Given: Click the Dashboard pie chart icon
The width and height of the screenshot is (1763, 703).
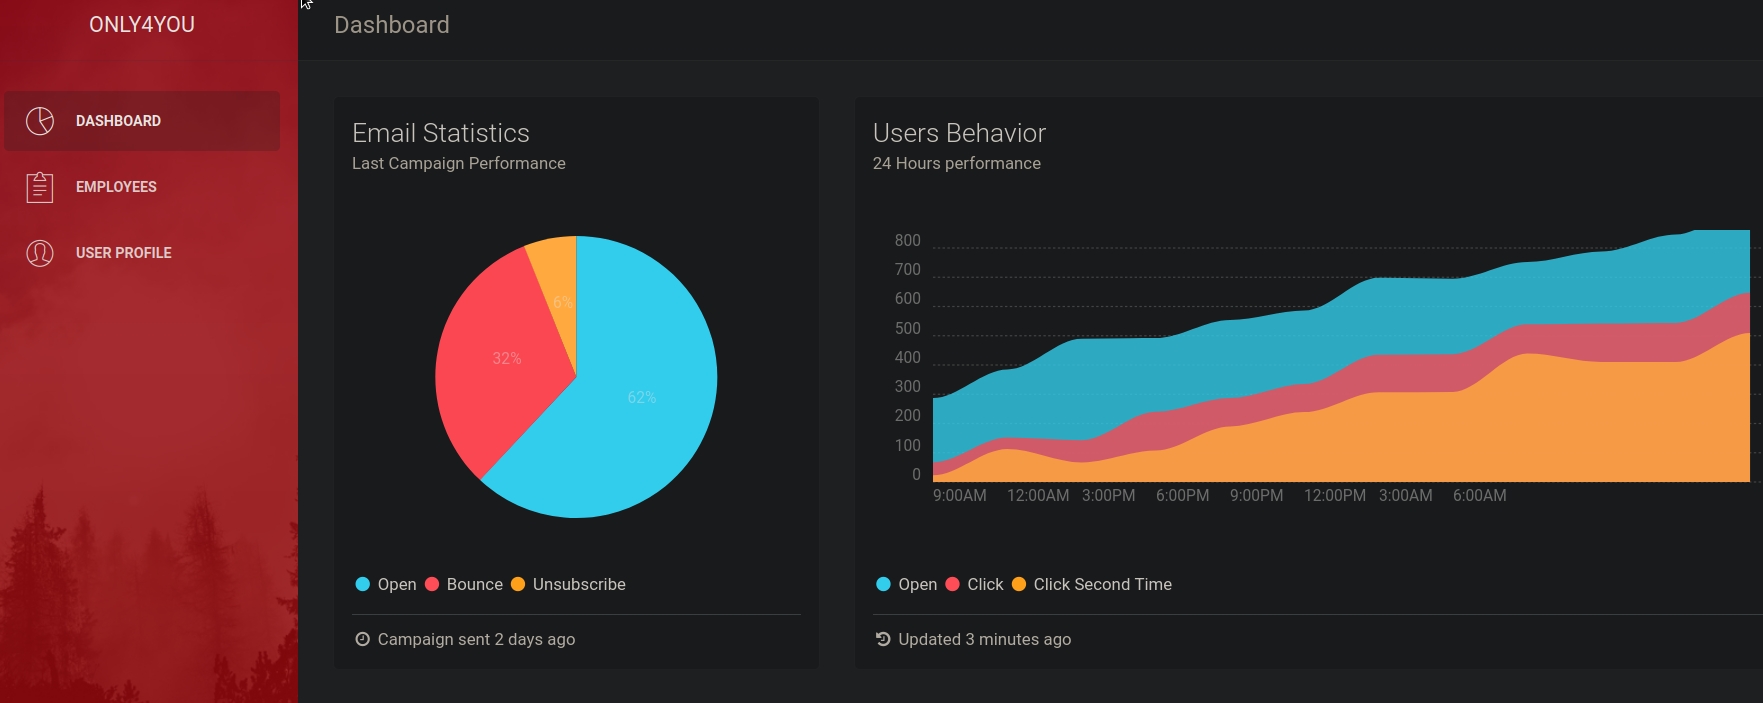Looking at the screenshot, I should pyautogui.click(x=40, y=121).
